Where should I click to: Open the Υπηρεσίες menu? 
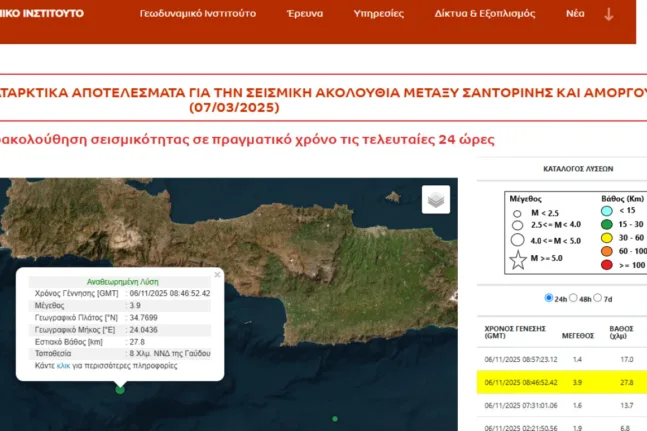(379, 15)
